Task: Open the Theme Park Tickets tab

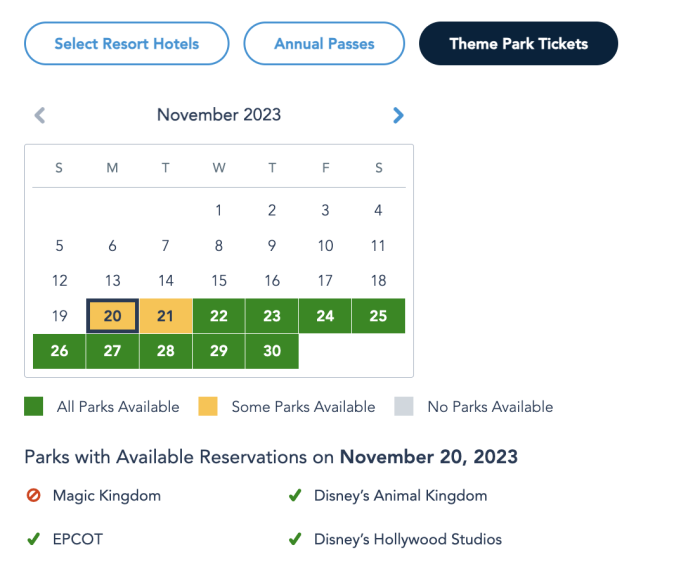Action: point(518,44)
